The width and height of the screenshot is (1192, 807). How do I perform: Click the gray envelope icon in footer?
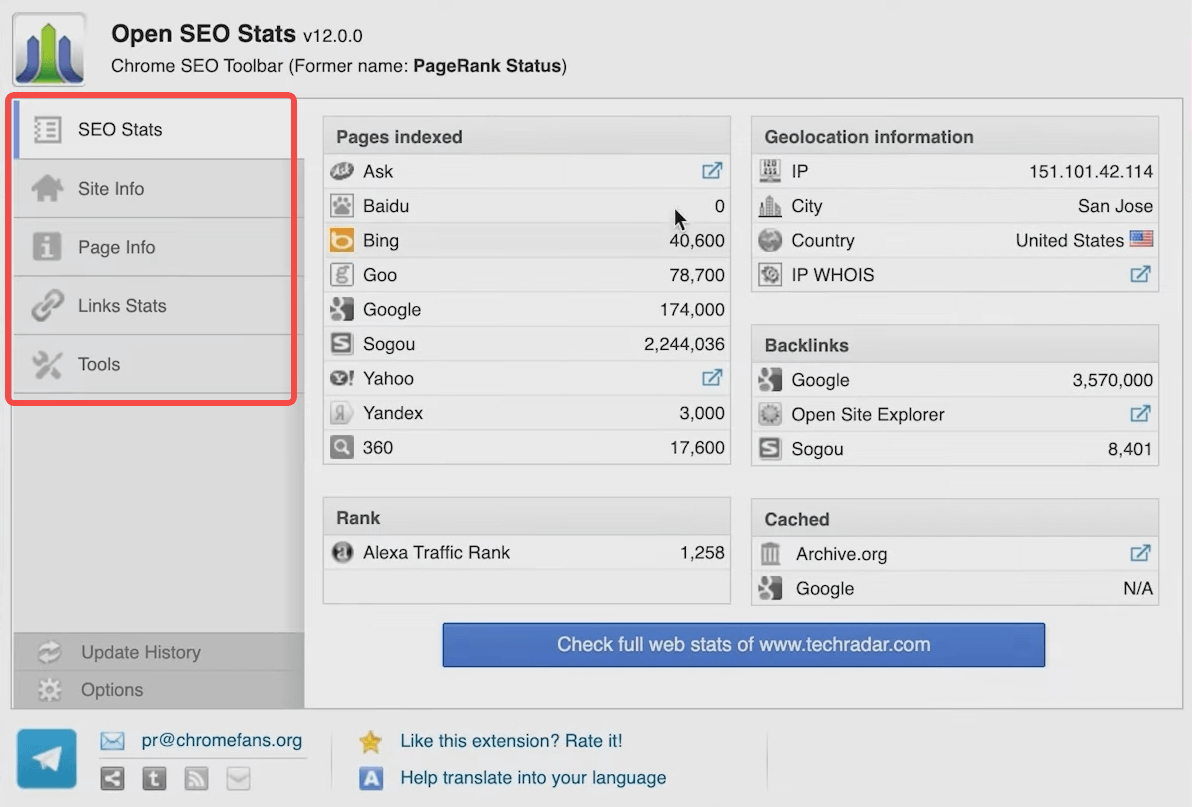tap(239, 778)
